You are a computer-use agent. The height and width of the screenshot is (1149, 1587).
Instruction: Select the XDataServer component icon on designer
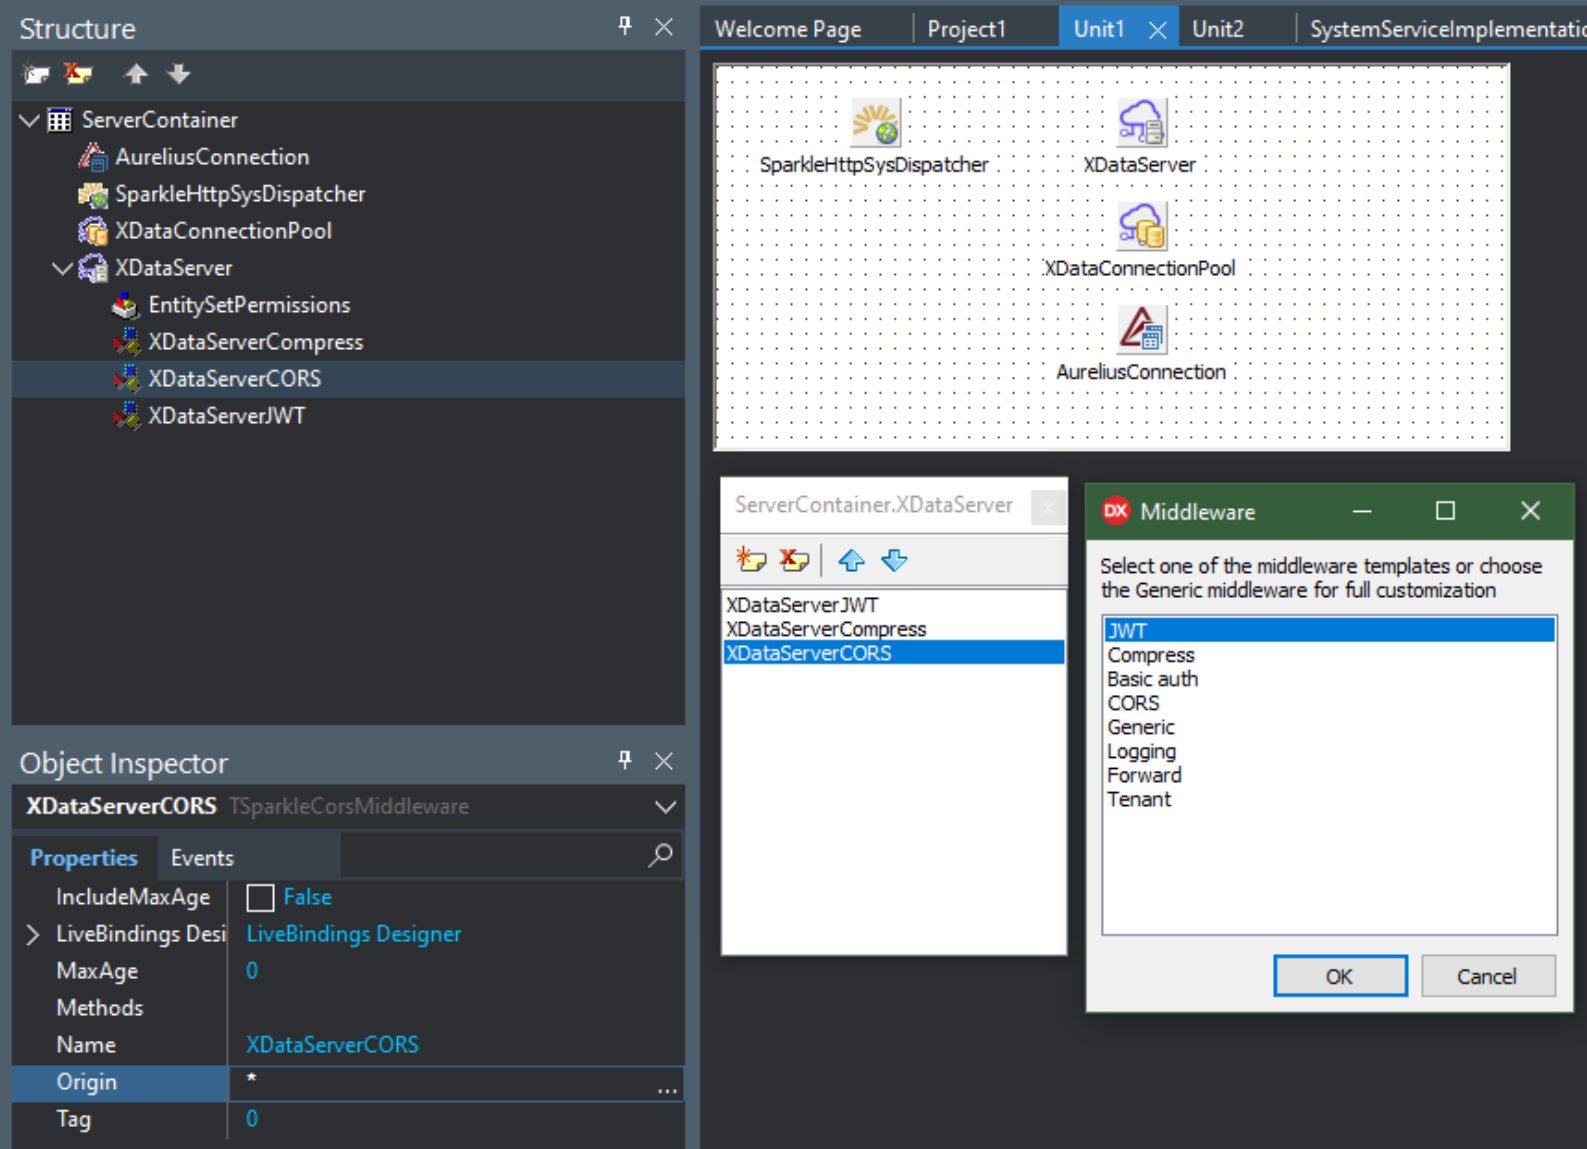1141,123
